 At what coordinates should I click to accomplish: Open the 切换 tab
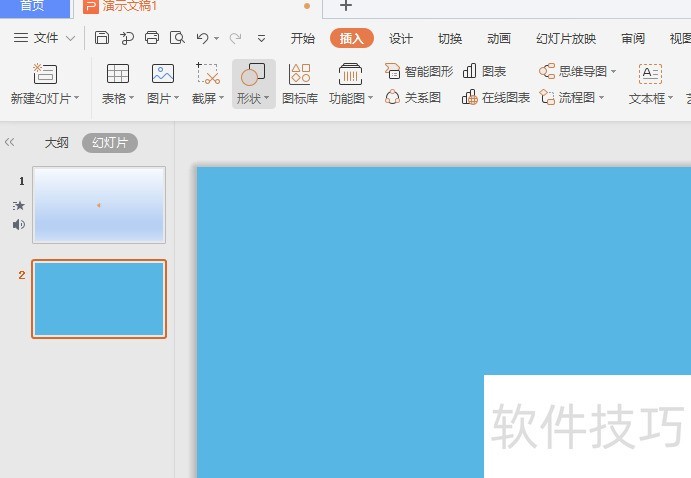coord(450,39)
